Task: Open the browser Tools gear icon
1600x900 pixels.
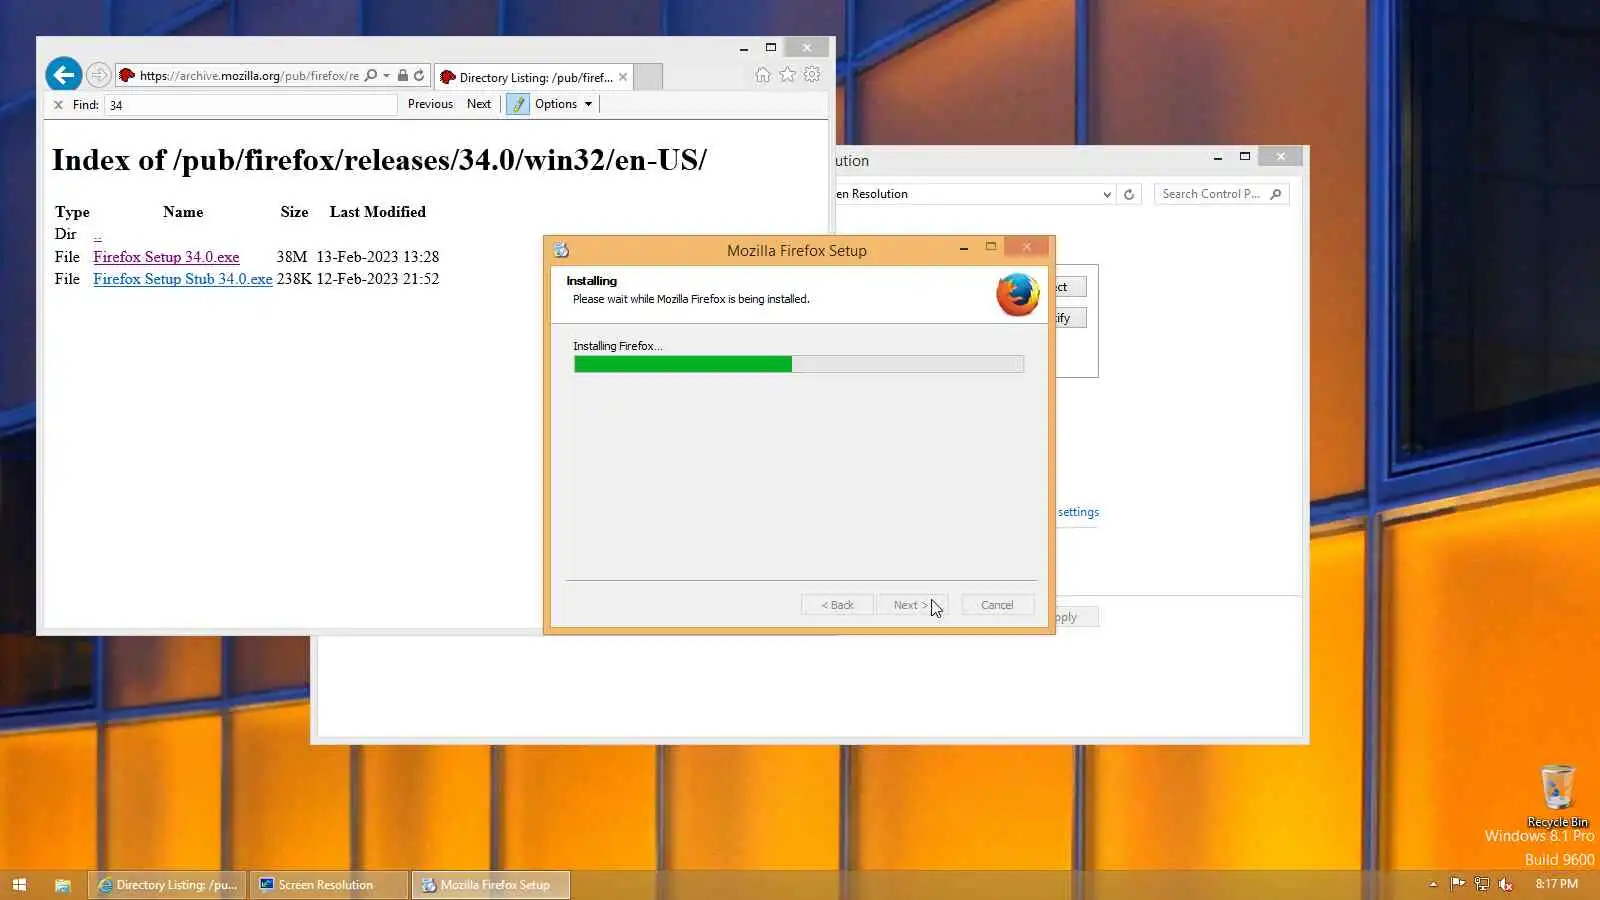Action: (812, 75)
